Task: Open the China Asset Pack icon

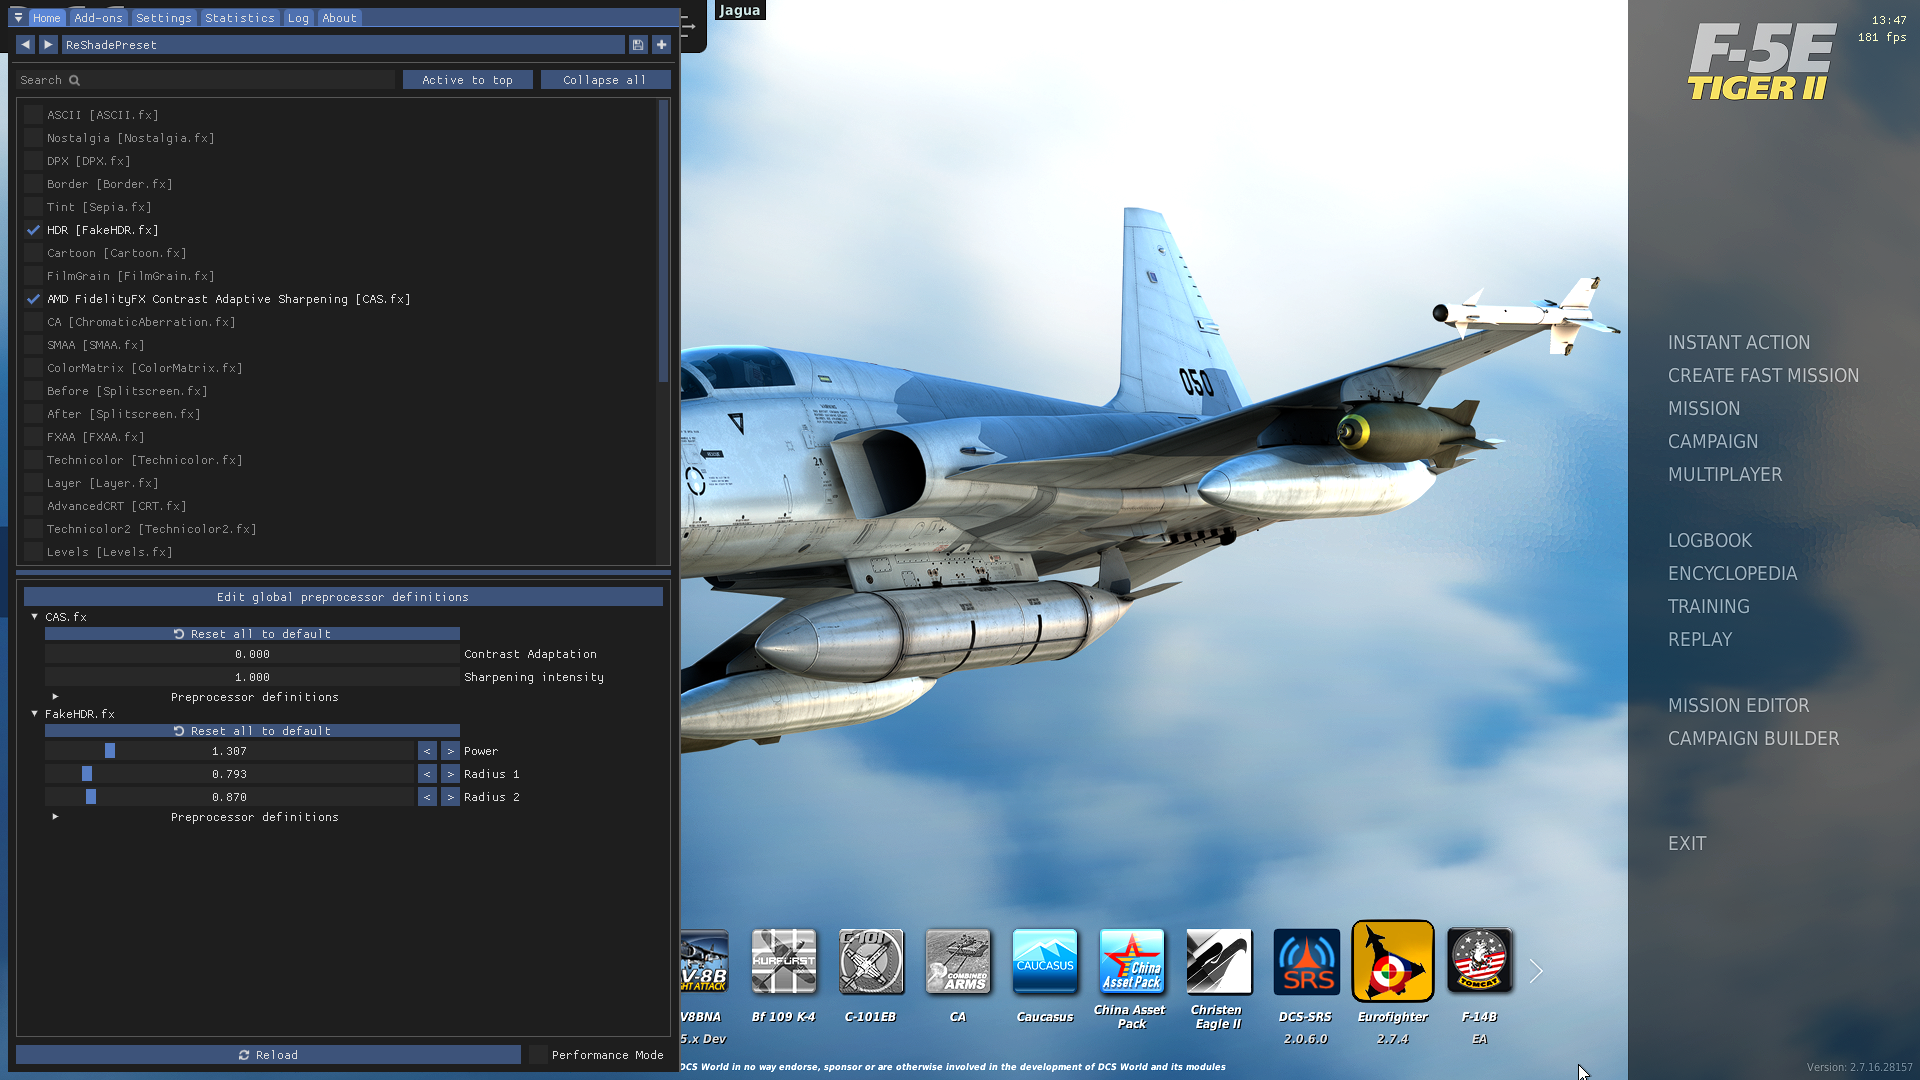Action: tap(1132, 962)
